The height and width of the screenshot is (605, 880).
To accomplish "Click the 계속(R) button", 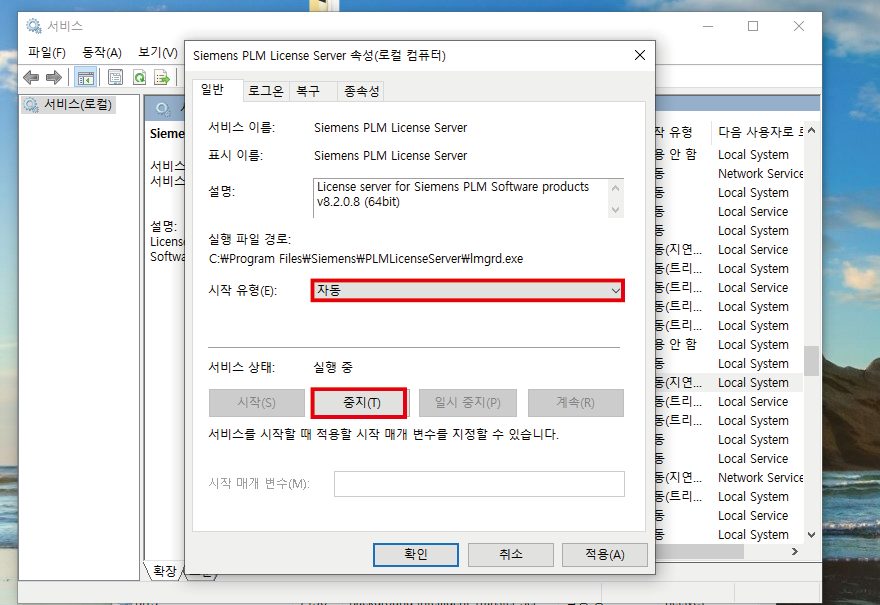I will pyautogui.click(x=575, y=402).
